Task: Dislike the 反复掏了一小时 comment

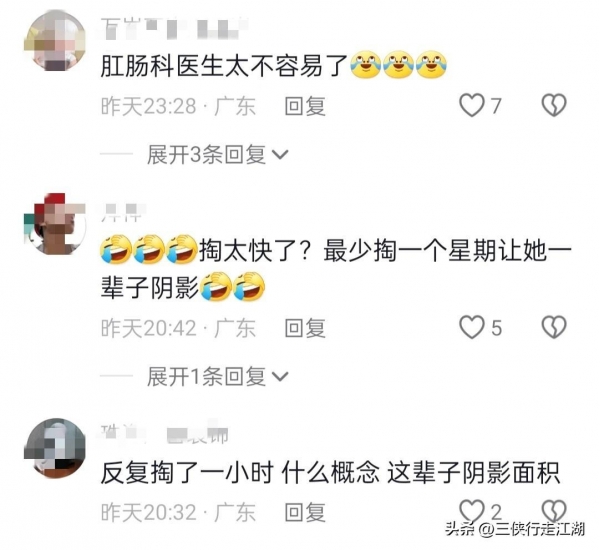Action: point(554,511)
